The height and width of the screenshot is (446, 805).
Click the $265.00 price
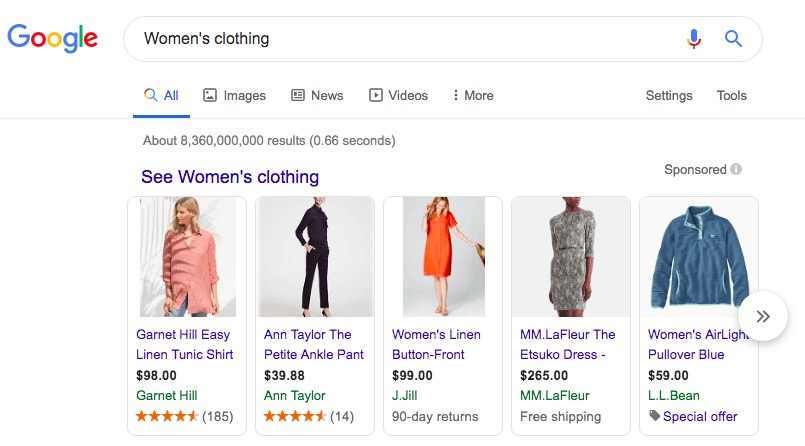544,376
